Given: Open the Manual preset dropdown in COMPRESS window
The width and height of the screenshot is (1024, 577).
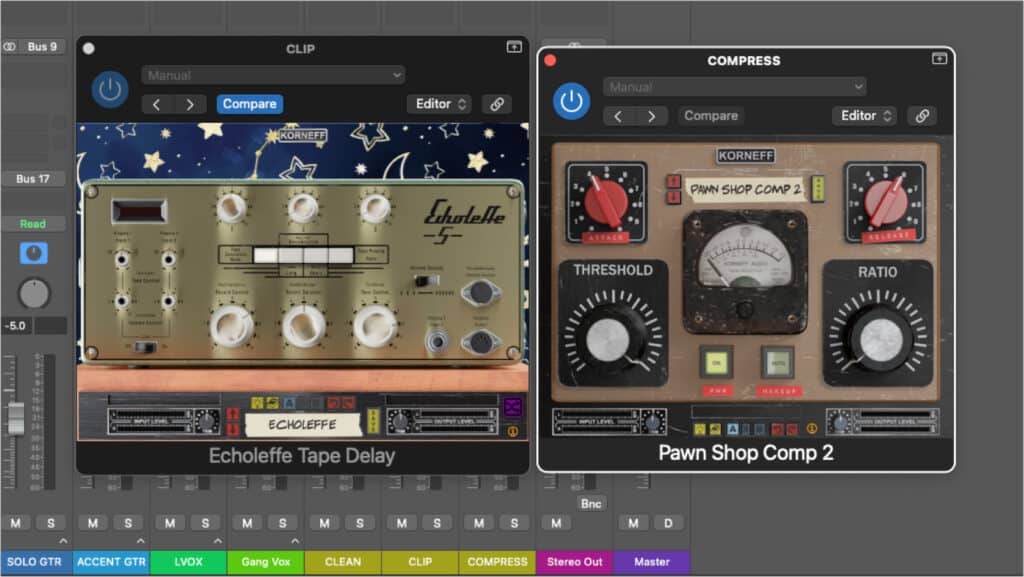Looking at the screenshot, I should click(735, 87).
